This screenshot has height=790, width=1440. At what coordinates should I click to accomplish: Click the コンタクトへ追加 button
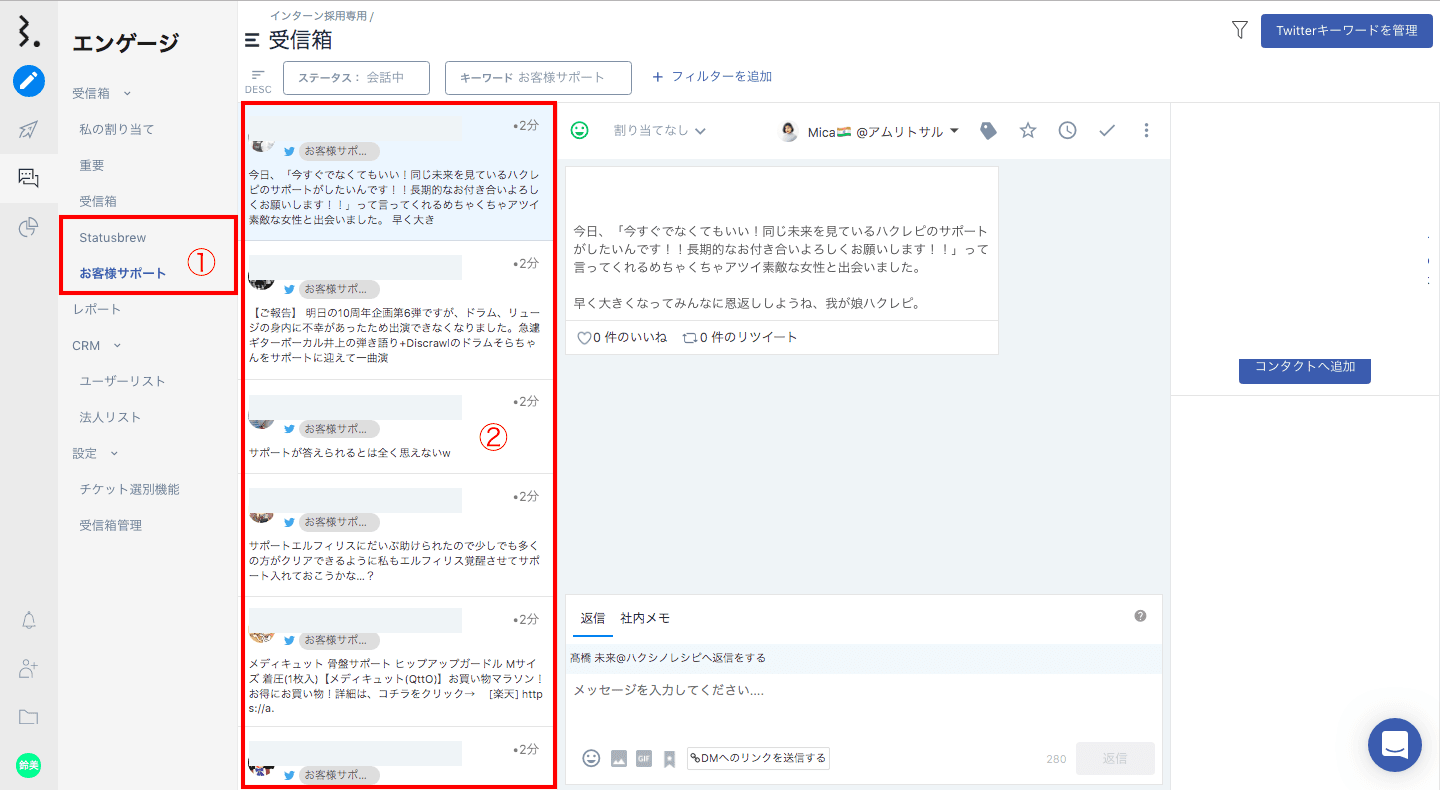[x=1304, y=367]
